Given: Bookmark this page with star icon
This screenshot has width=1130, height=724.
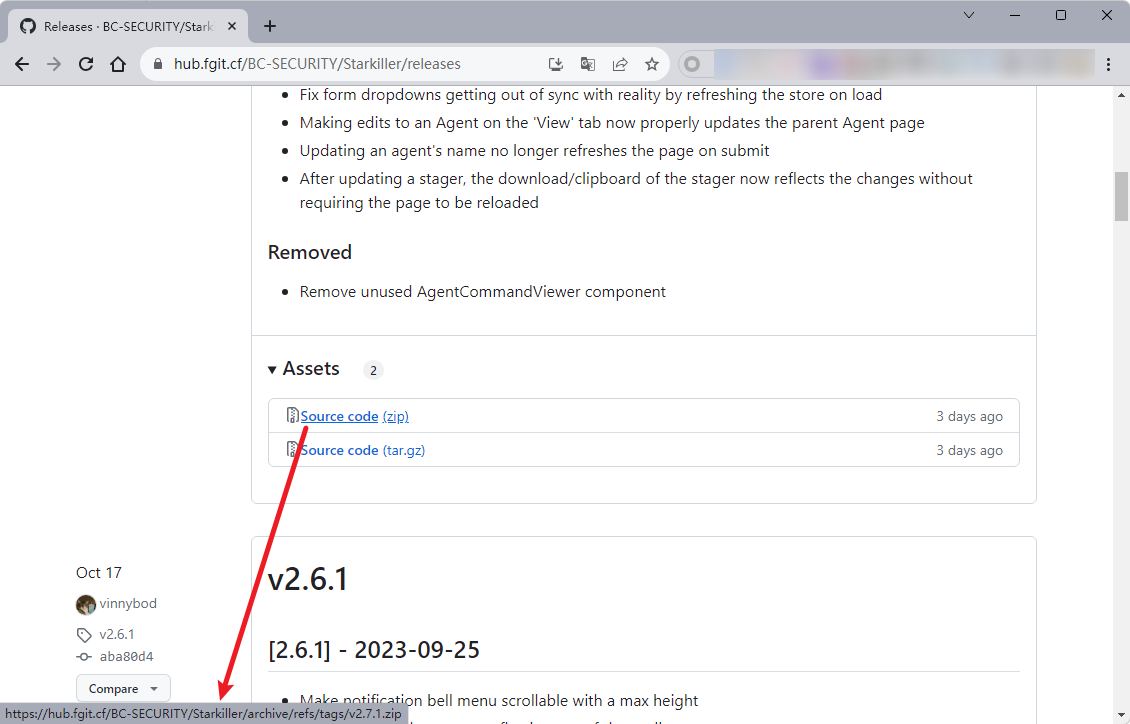Looking at the screenshot, I should tap(652, 64).
